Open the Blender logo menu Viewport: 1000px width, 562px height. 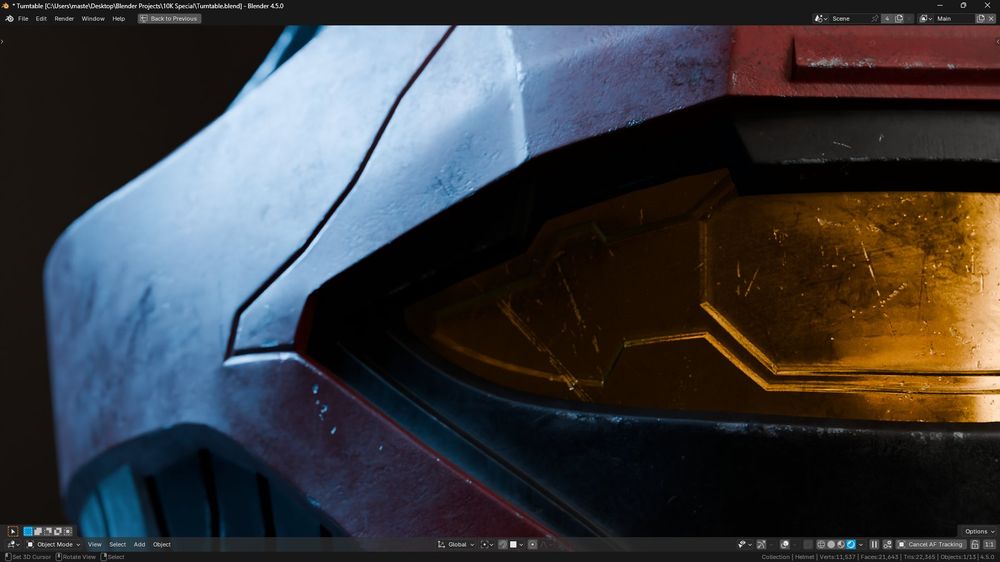(x=9, y=18)
